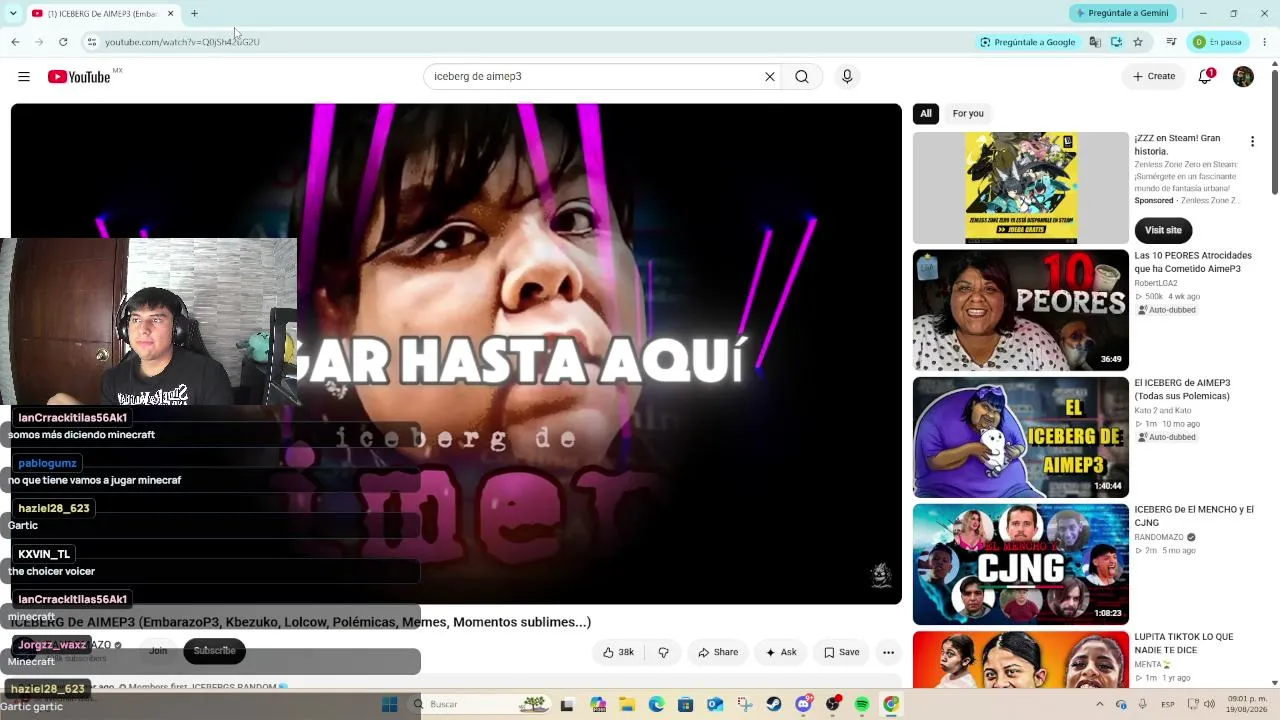Screen dimensions: 1280x720
Task: Click the Create button
Action: tap(1153, 77)
